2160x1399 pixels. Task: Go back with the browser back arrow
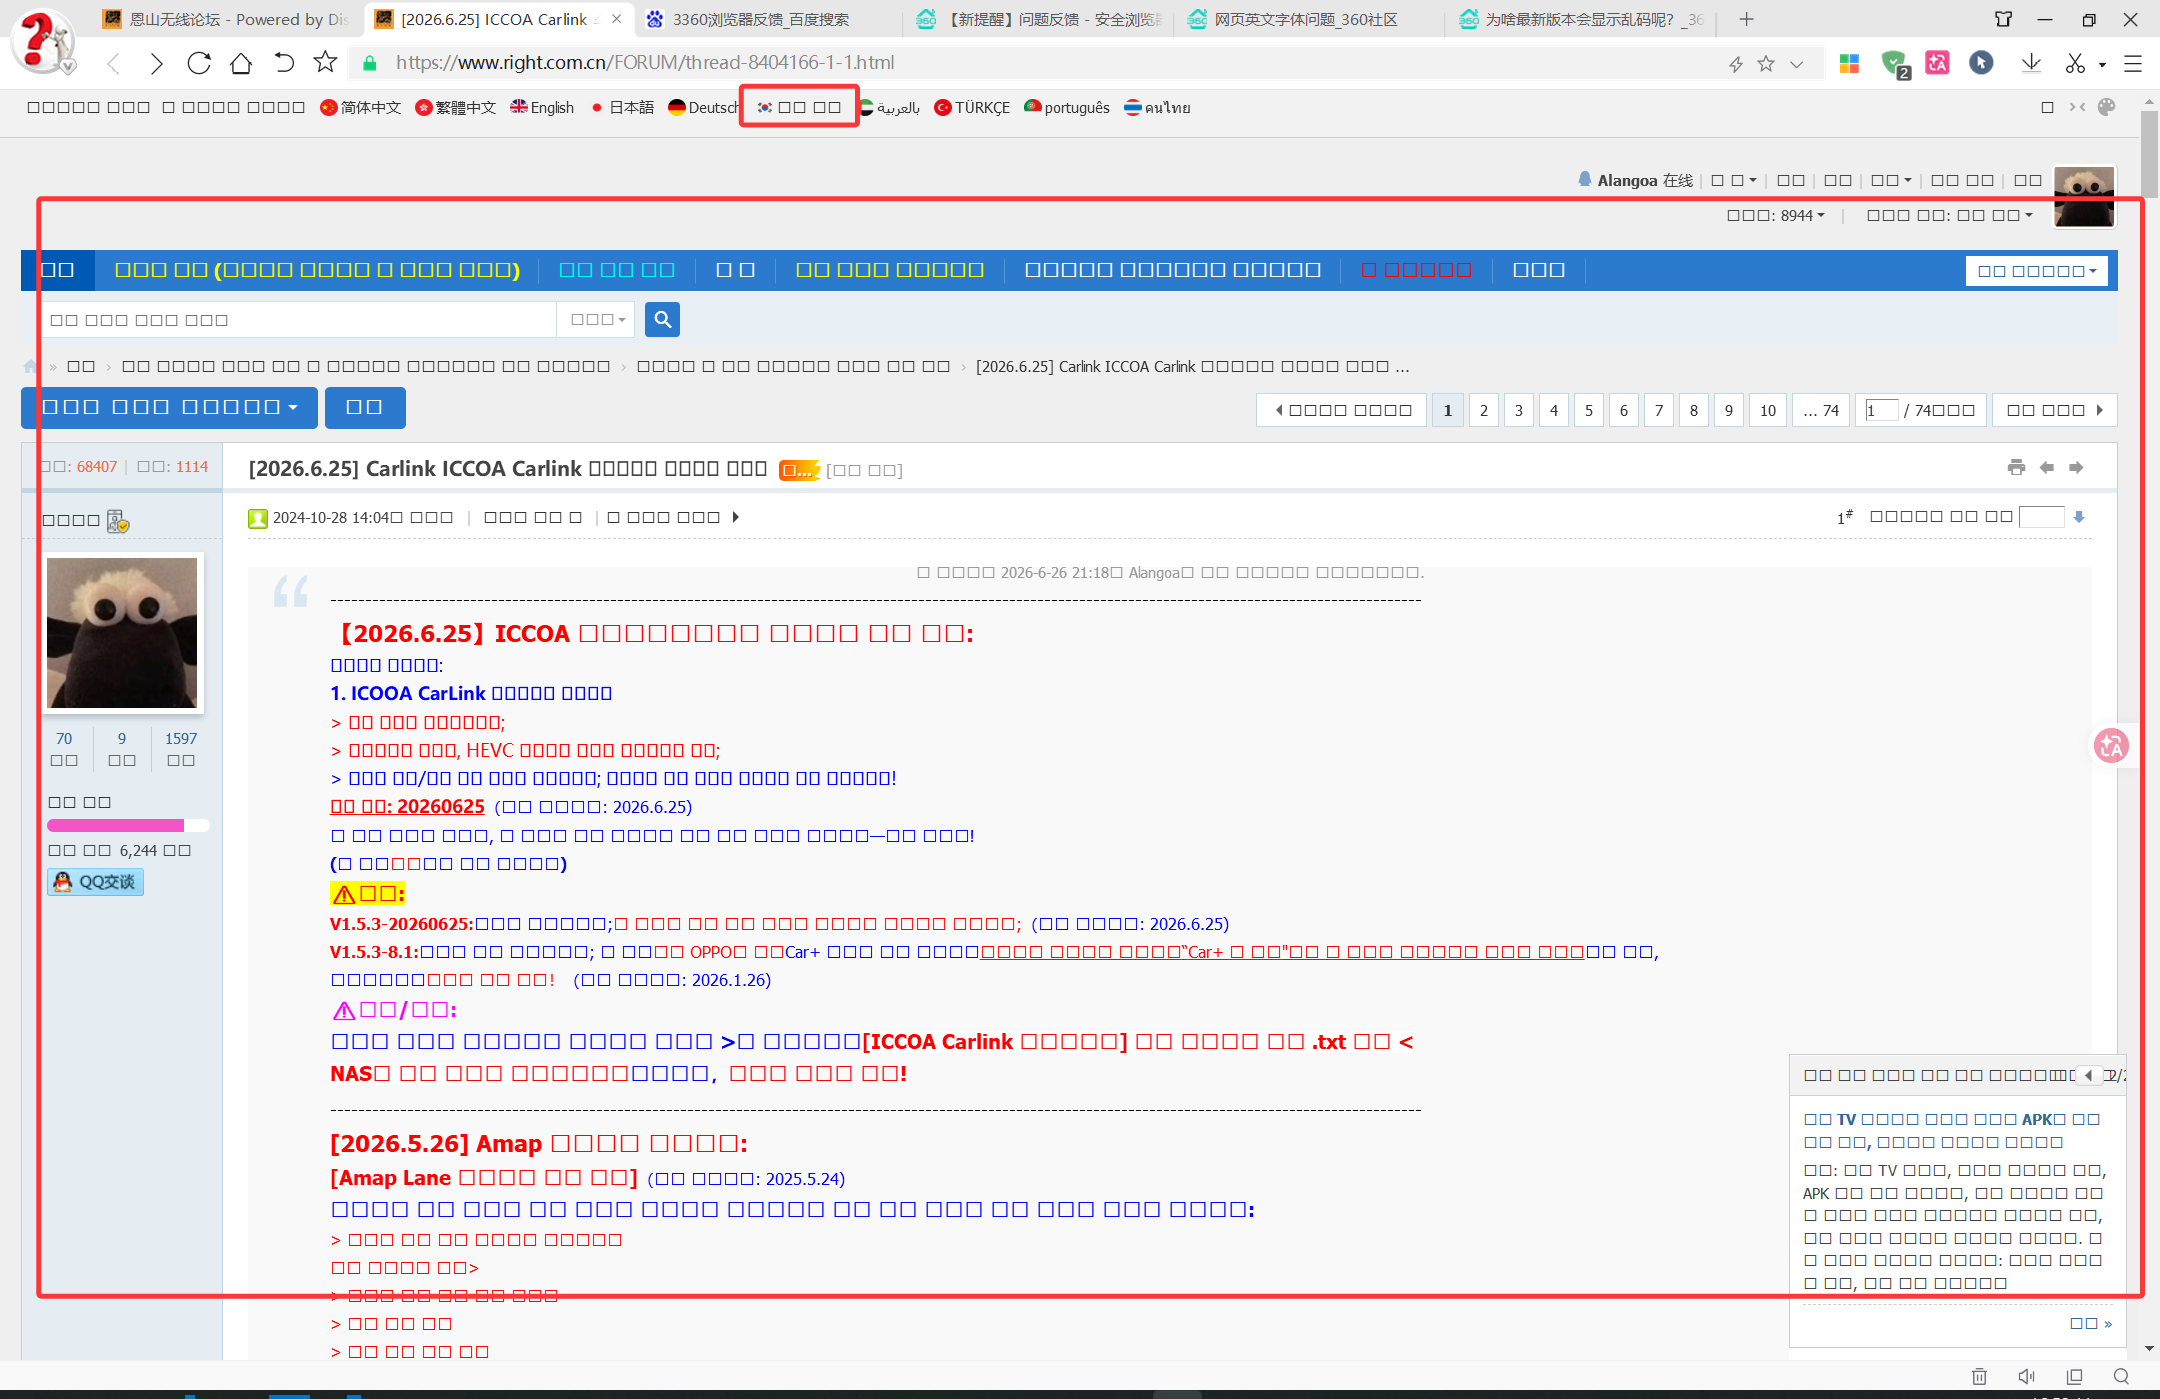click(114, 64)
